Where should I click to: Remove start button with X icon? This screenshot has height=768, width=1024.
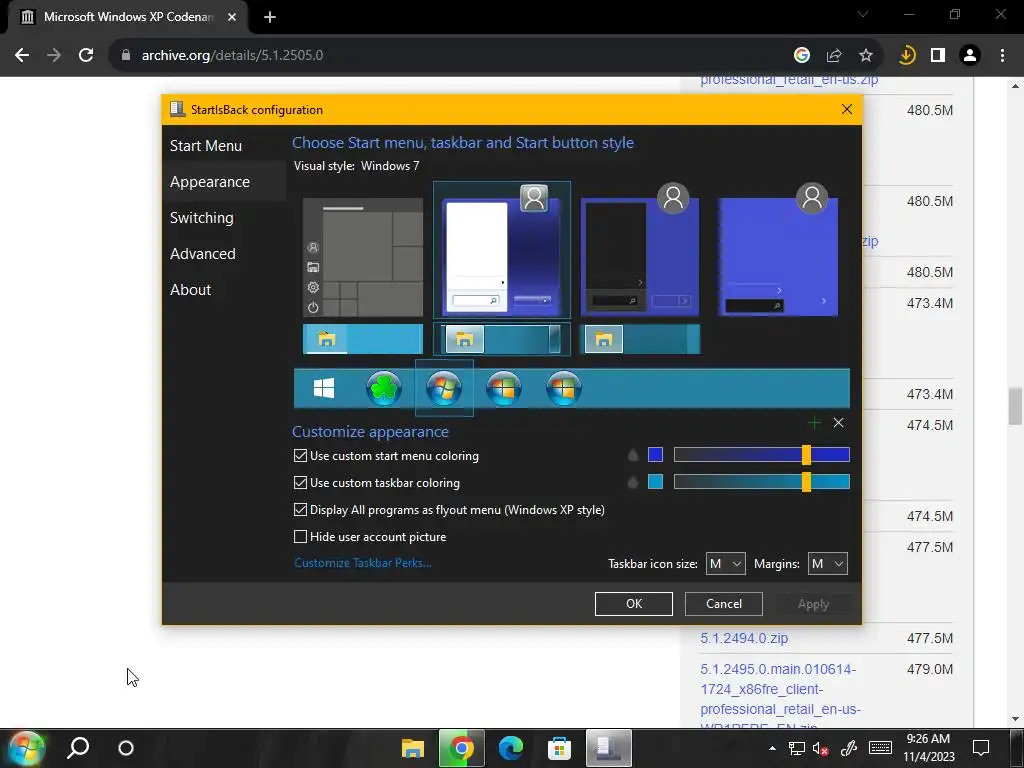[x=839, y=423]
